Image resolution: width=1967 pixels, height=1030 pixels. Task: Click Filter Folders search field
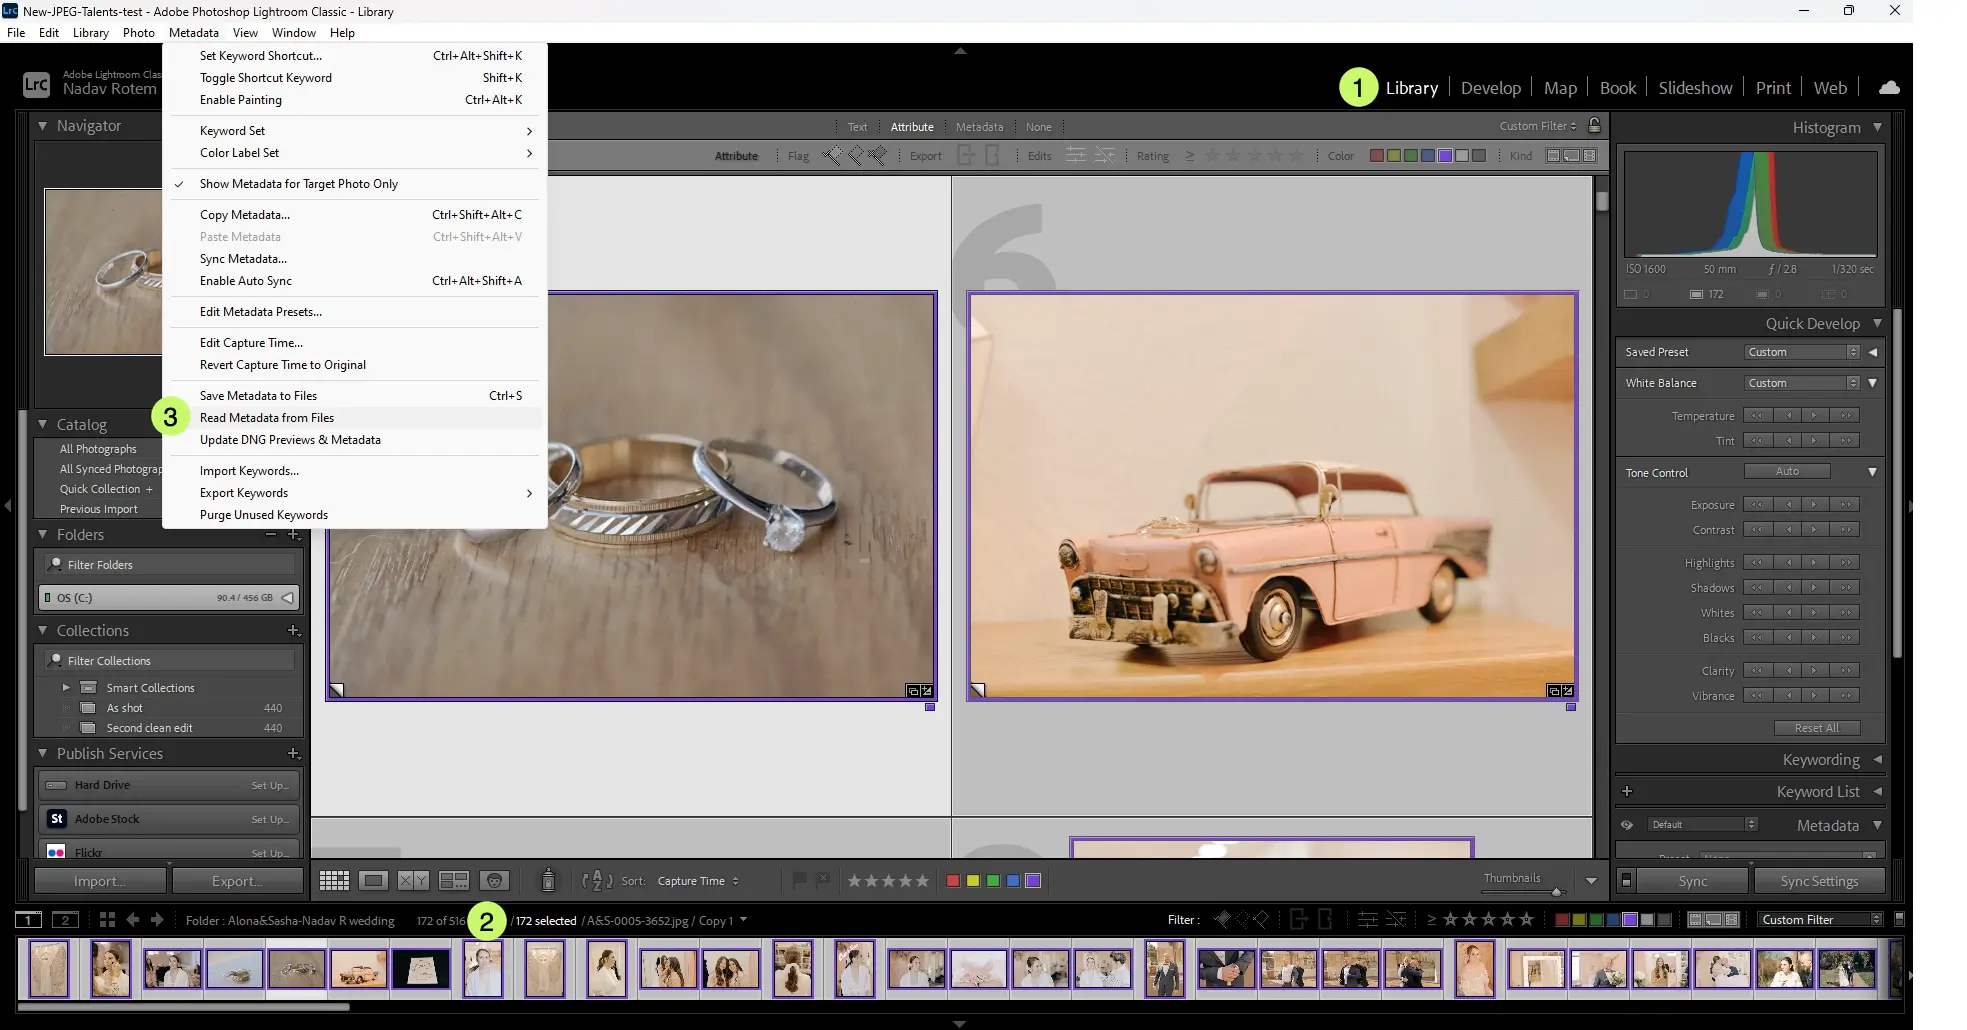pyautogui.click(x=170, y=565)
